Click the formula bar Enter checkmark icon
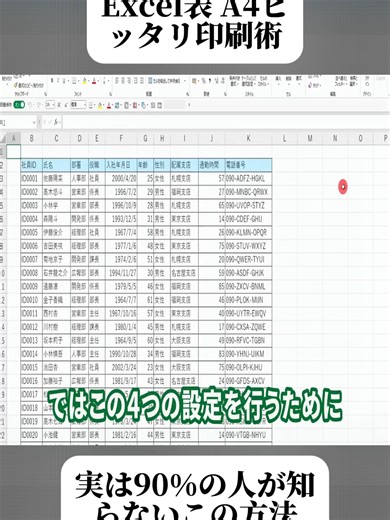Screen dimensions: 390x520 point(51,123)
